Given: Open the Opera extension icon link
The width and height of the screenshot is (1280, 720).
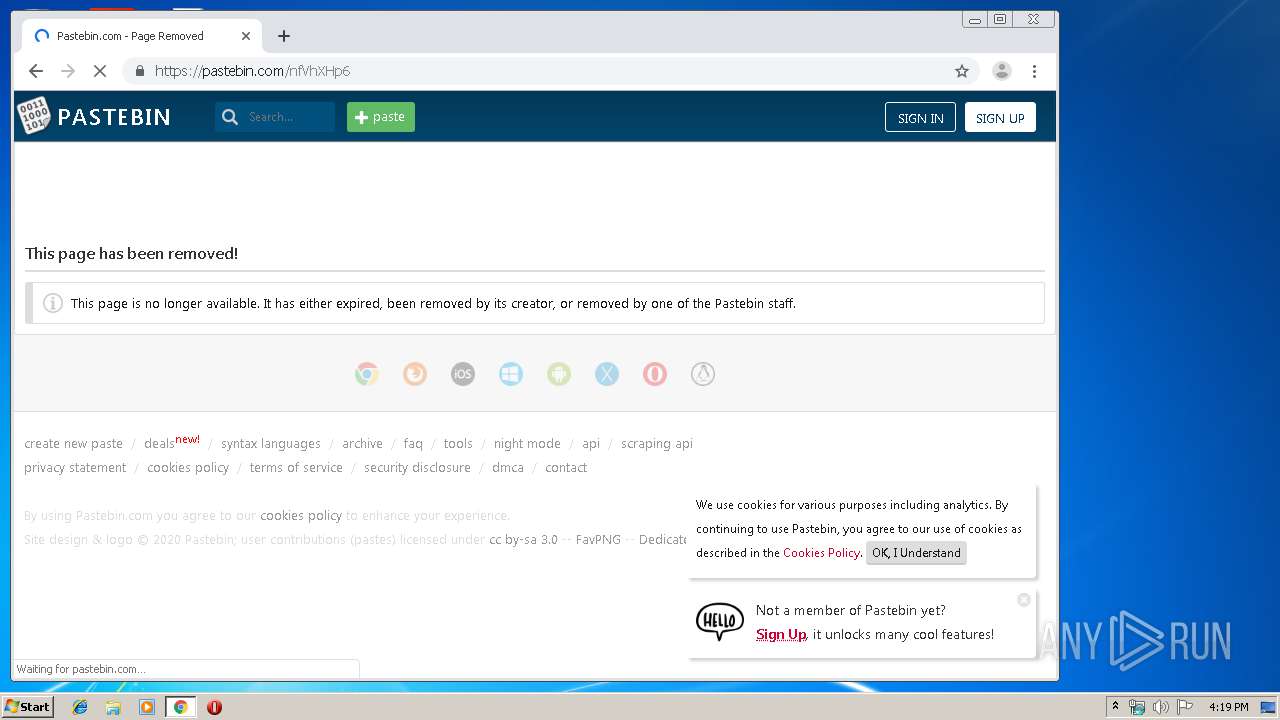Looking at the screenshot, I should click(655, 374).
